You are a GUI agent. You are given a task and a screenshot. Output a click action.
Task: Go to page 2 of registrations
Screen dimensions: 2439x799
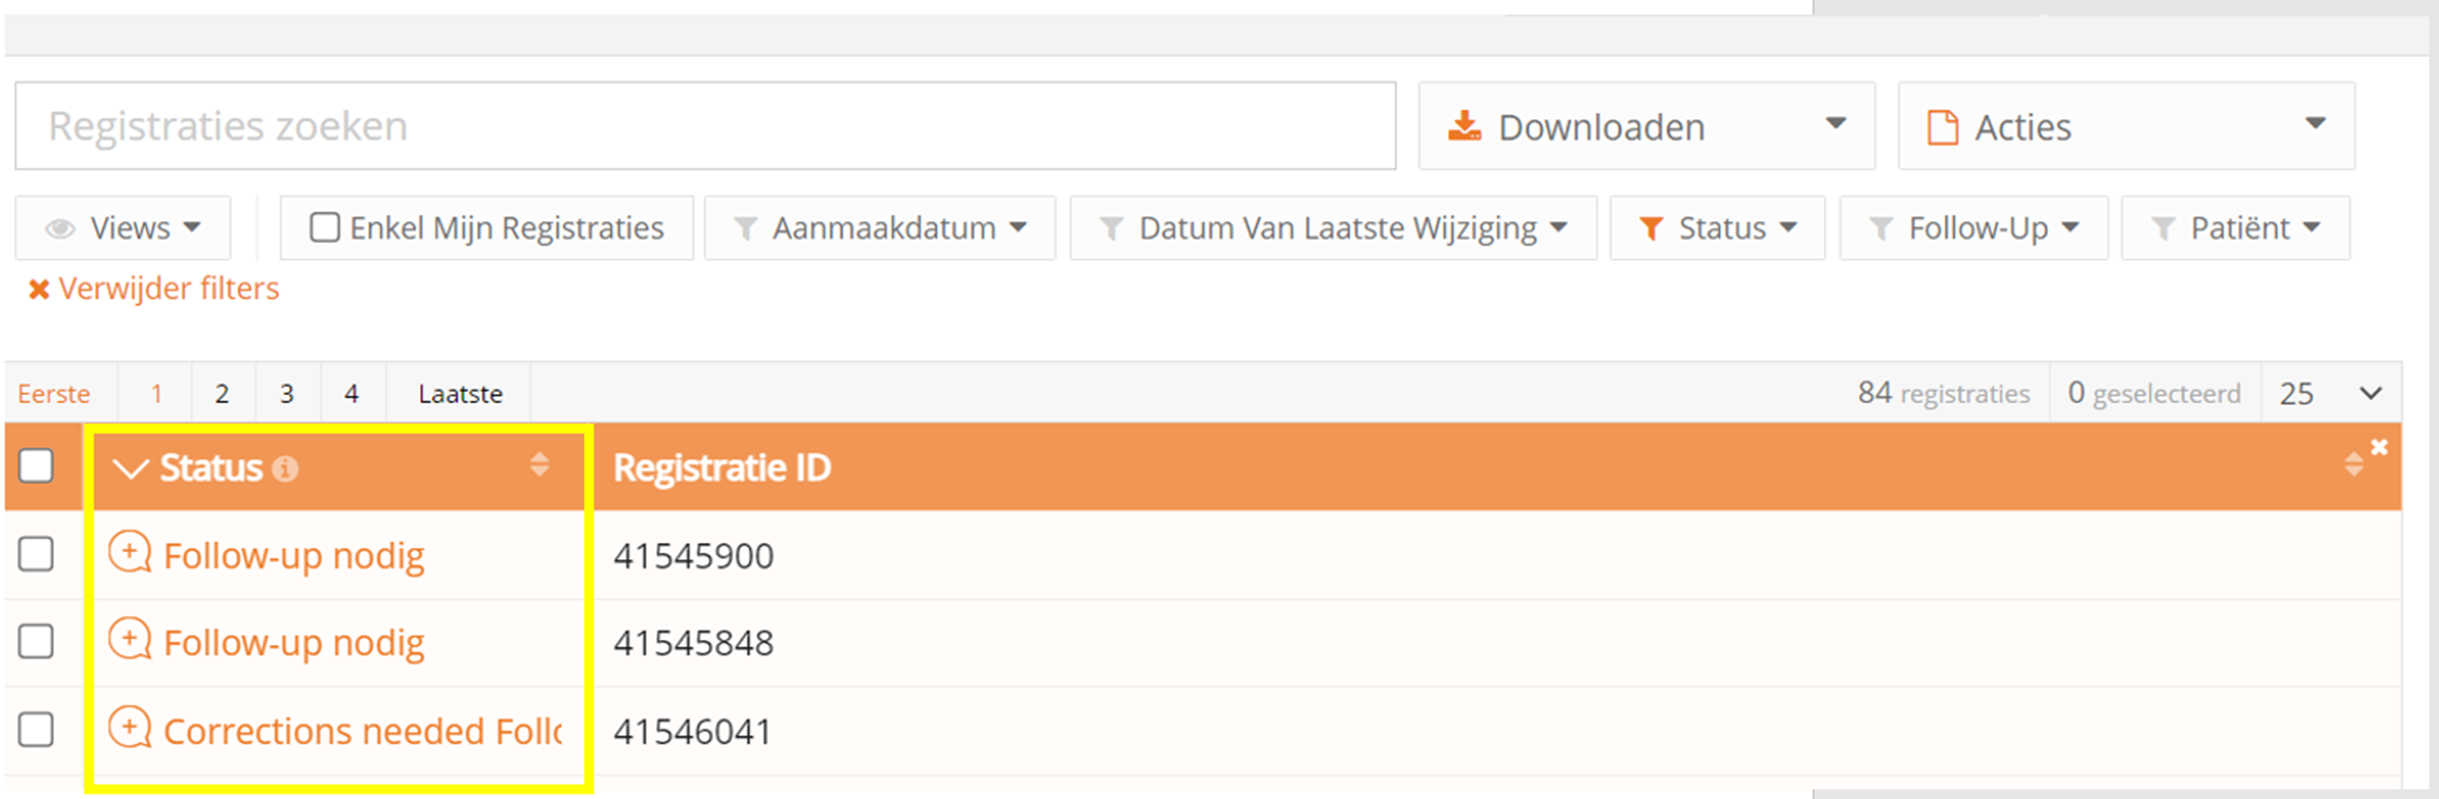(222, 394)
